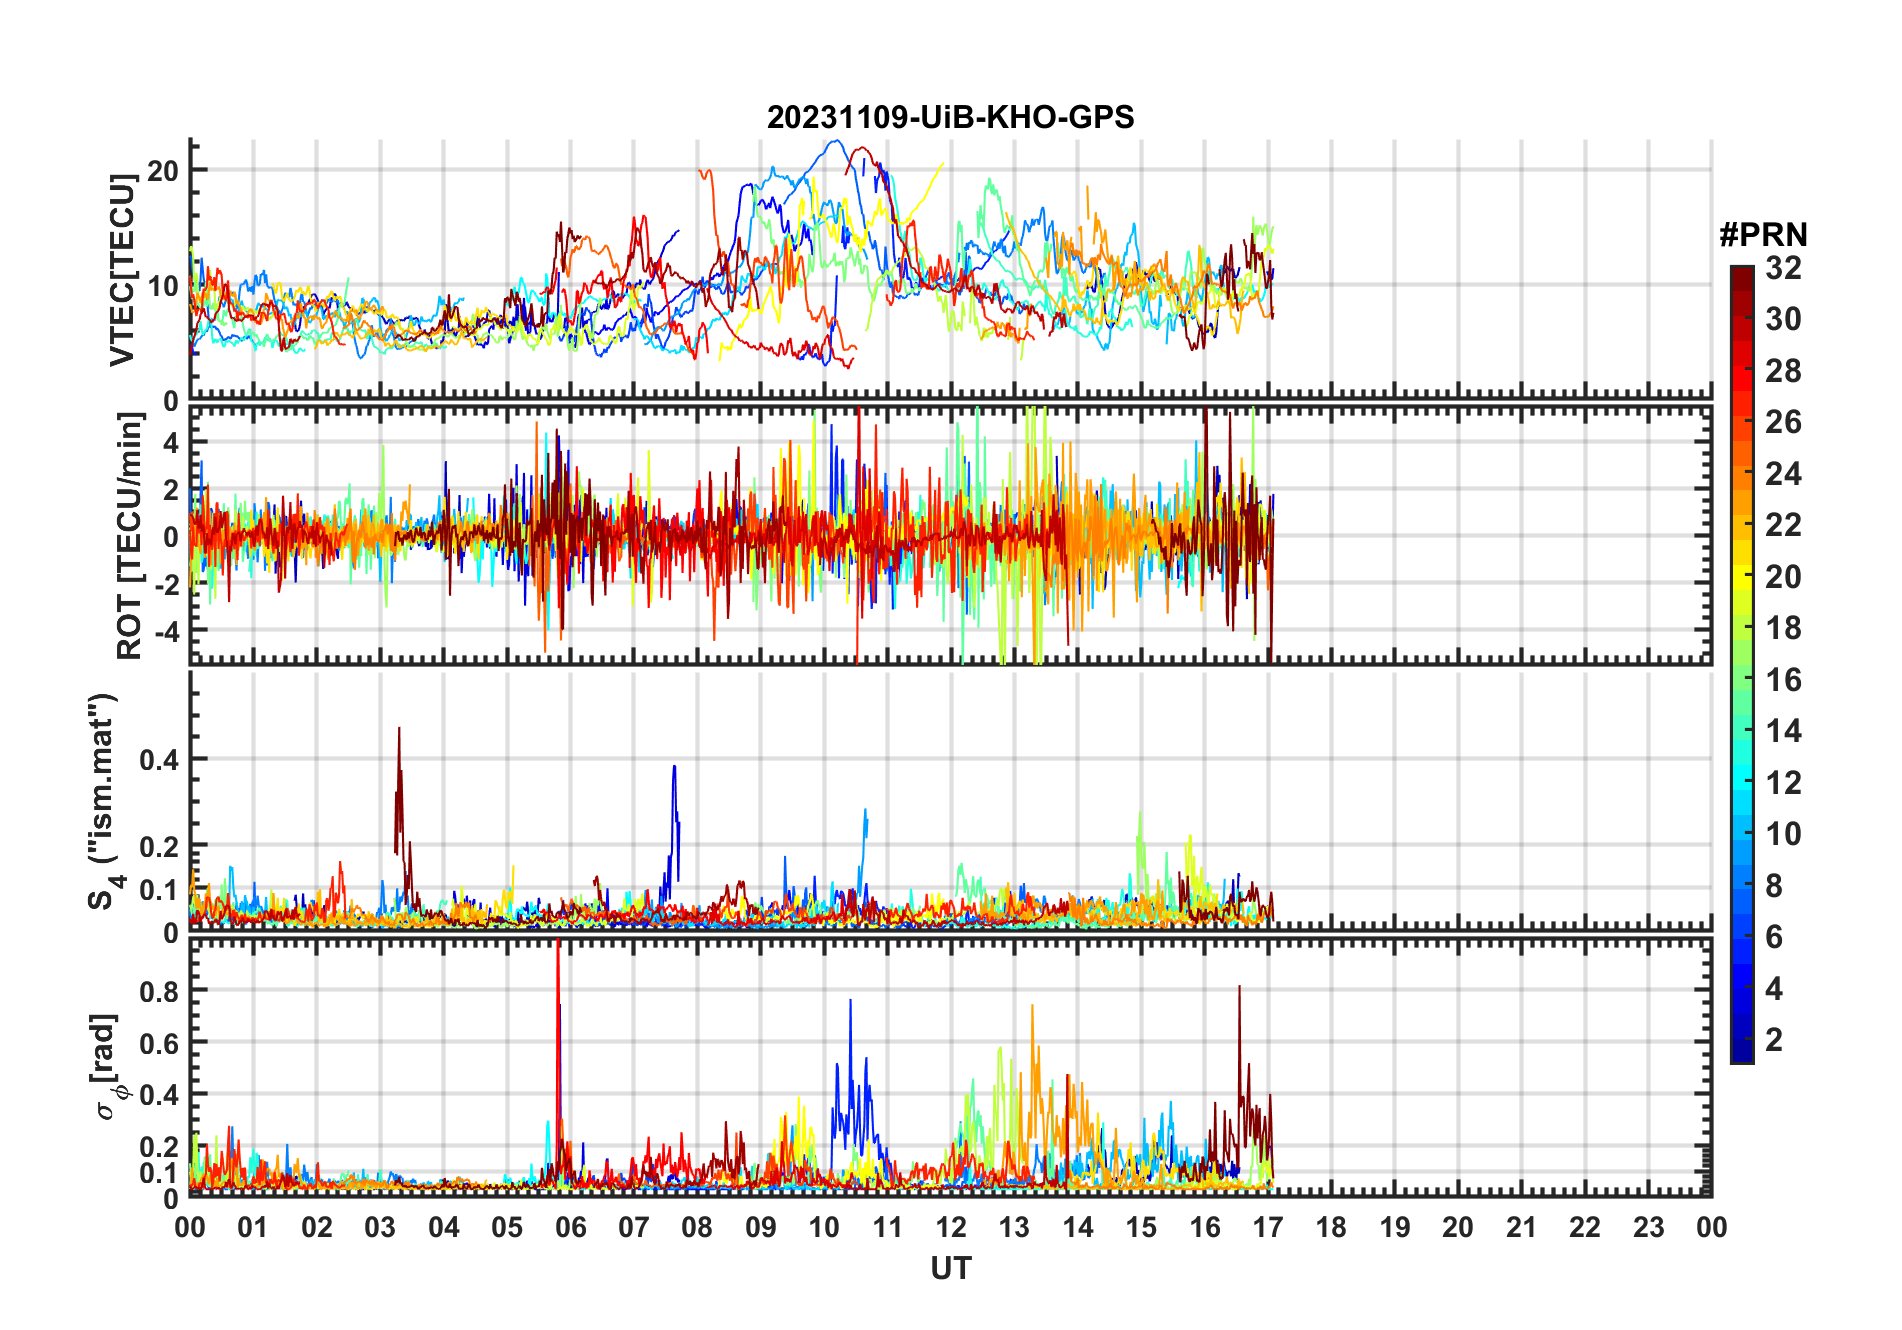
Task: Click the sigma-phi [rad] y-axis label
Action: pyautogui.click(x=108, y=1067)
